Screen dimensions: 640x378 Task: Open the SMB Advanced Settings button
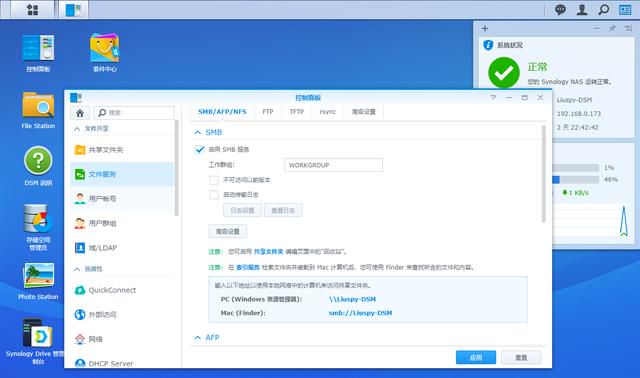point(227,231)
